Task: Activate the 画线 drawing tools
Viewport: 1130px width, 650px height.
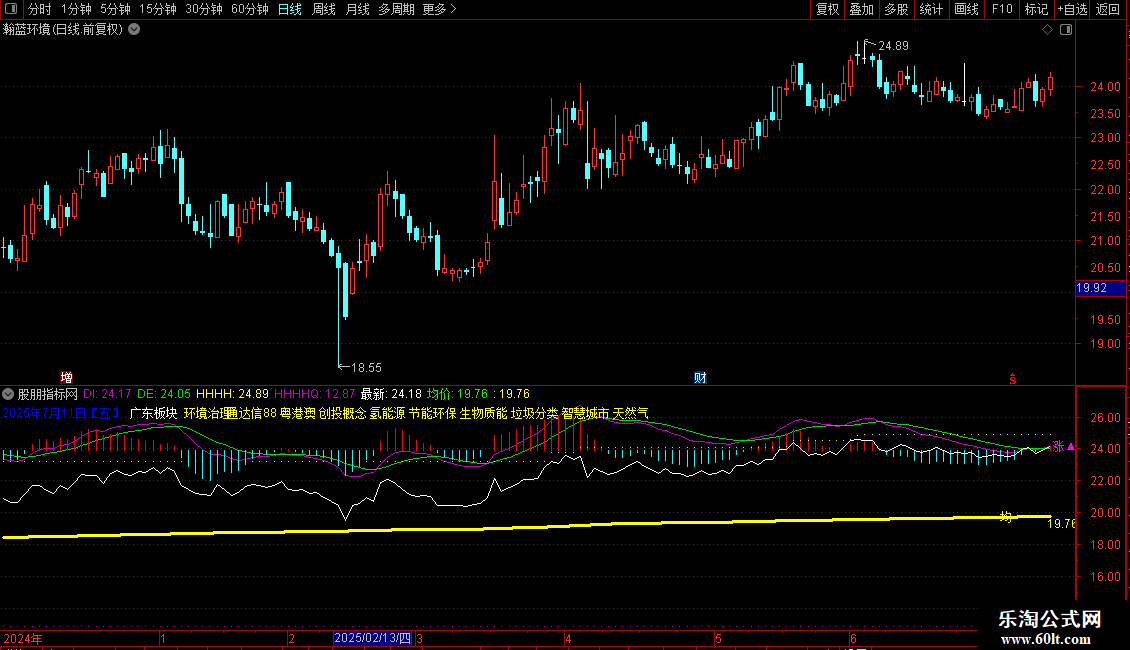Action: (x=966, y=9)
